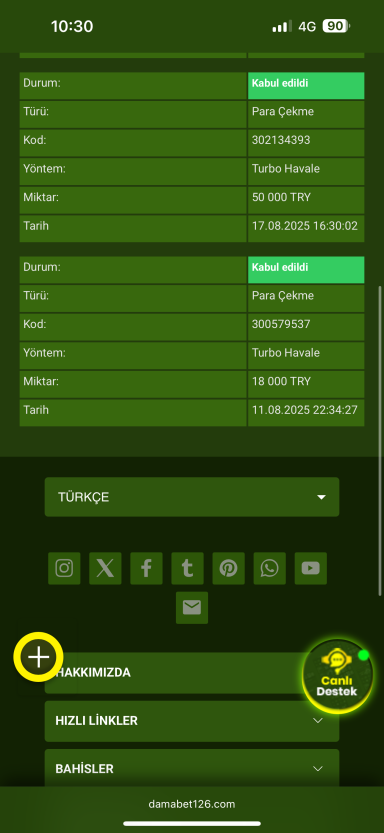Open the Tumblr social icon
The height and width of the screenshot is (833, 384).
187,568
